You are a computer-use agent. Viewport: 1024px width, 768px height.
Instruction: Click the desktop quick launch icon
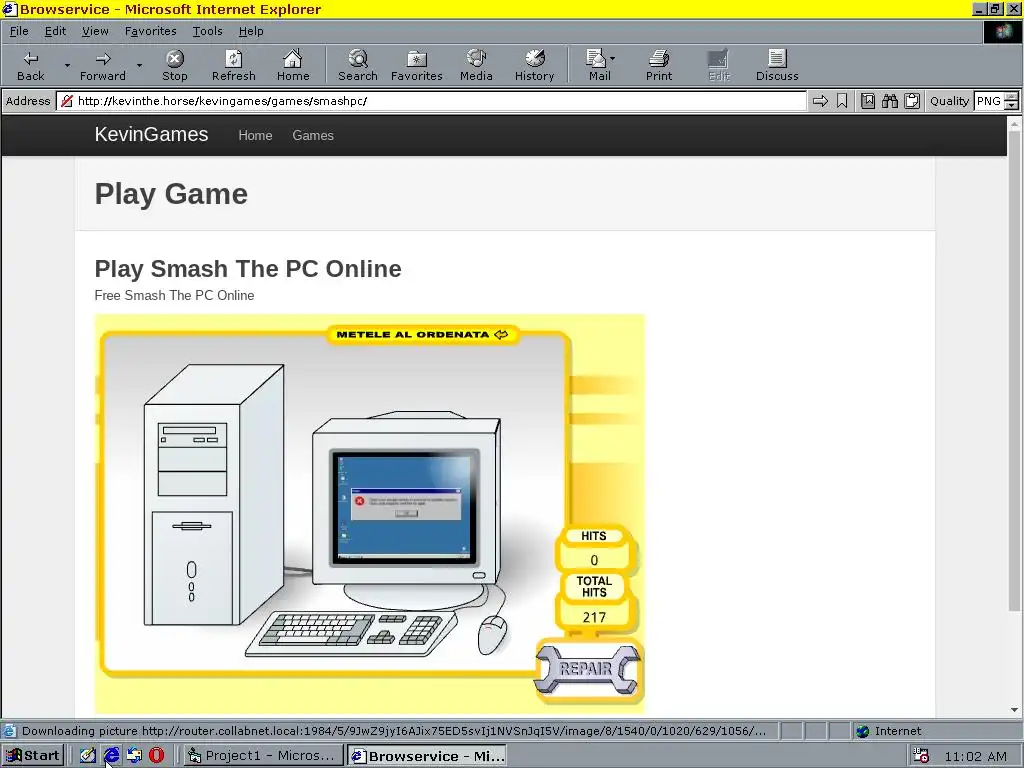pos(88,756)
